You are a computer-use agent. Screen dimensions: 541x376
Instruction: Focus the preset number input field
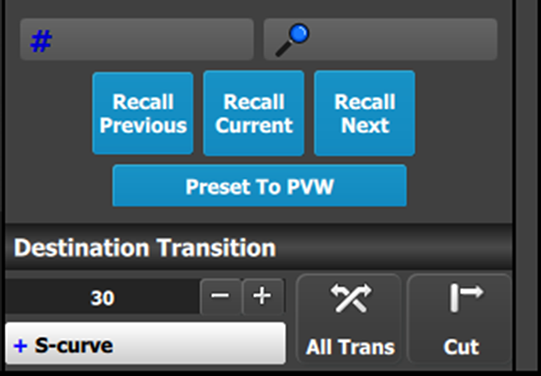(x=137, y=39)
